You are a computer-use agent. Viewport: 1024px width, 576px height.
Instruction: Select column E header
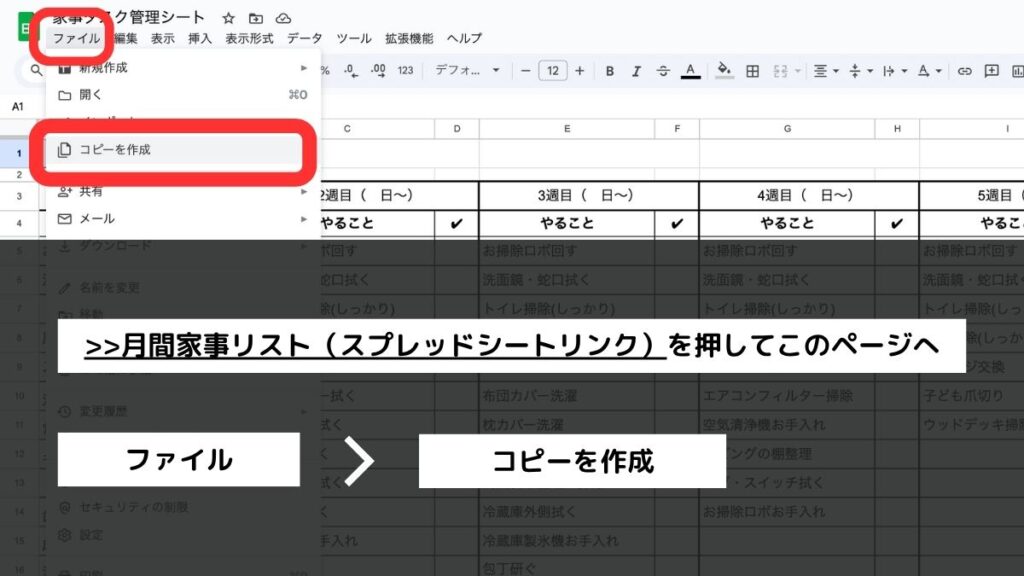[567, 129]
